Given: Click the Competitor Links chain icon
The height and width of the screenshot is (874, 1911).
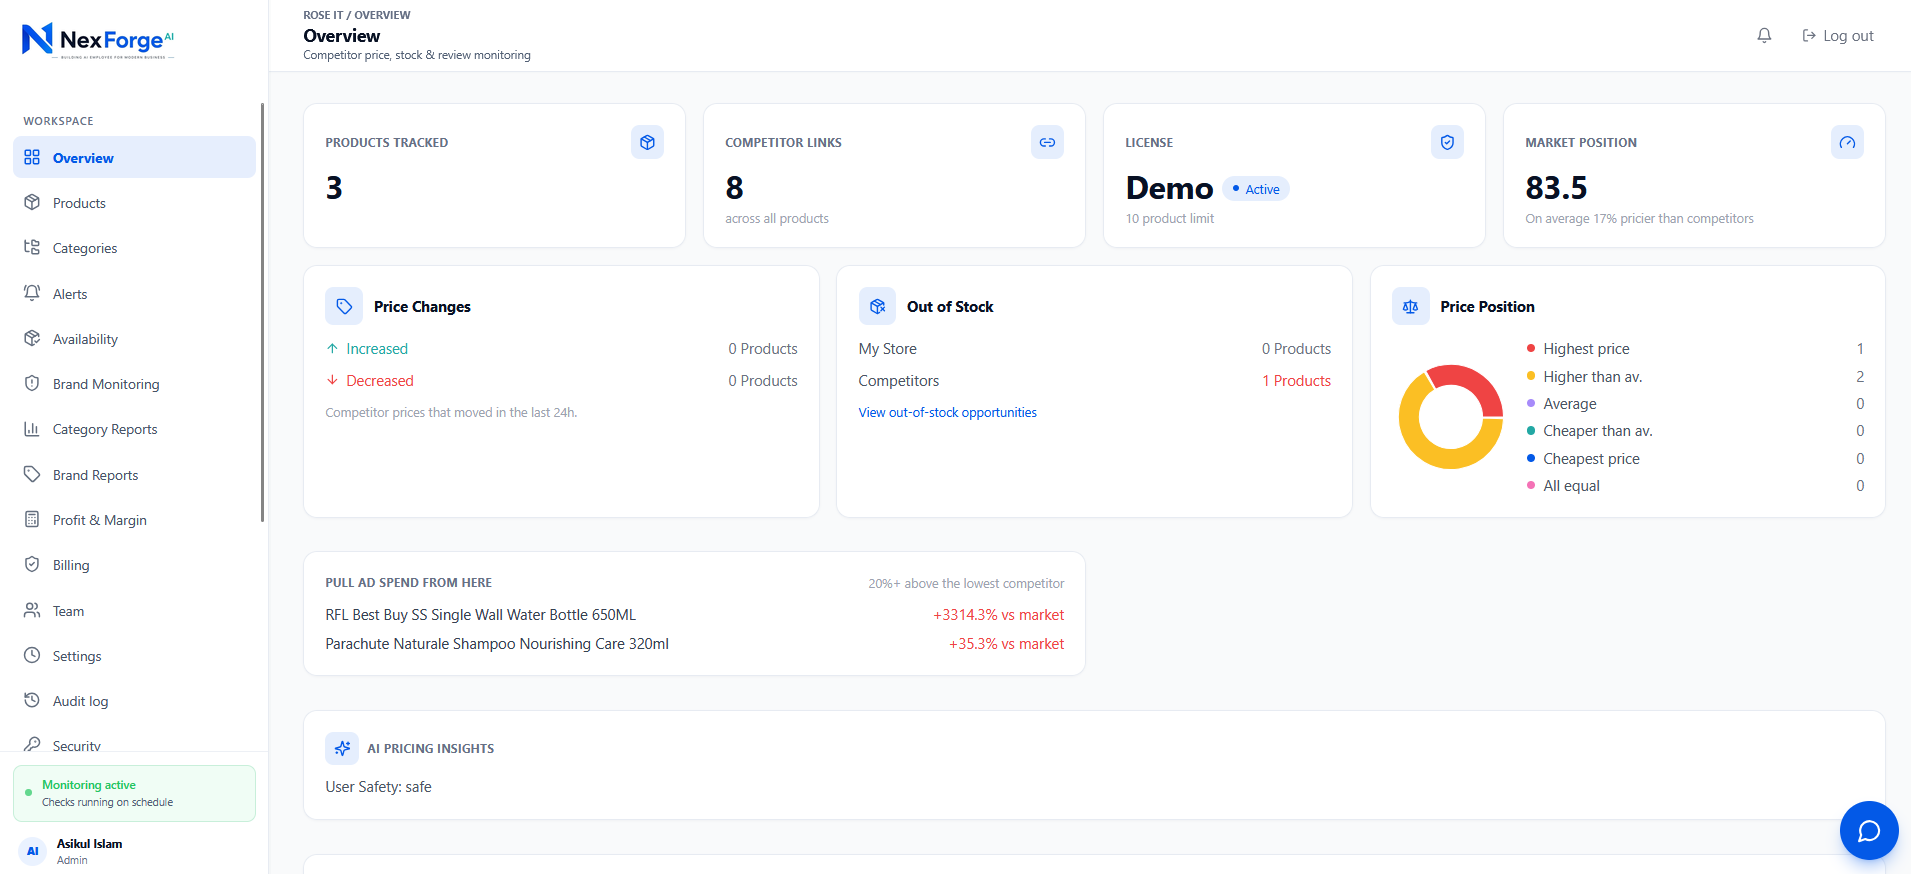Looking at the screenshot, I should coord(1047,142).
